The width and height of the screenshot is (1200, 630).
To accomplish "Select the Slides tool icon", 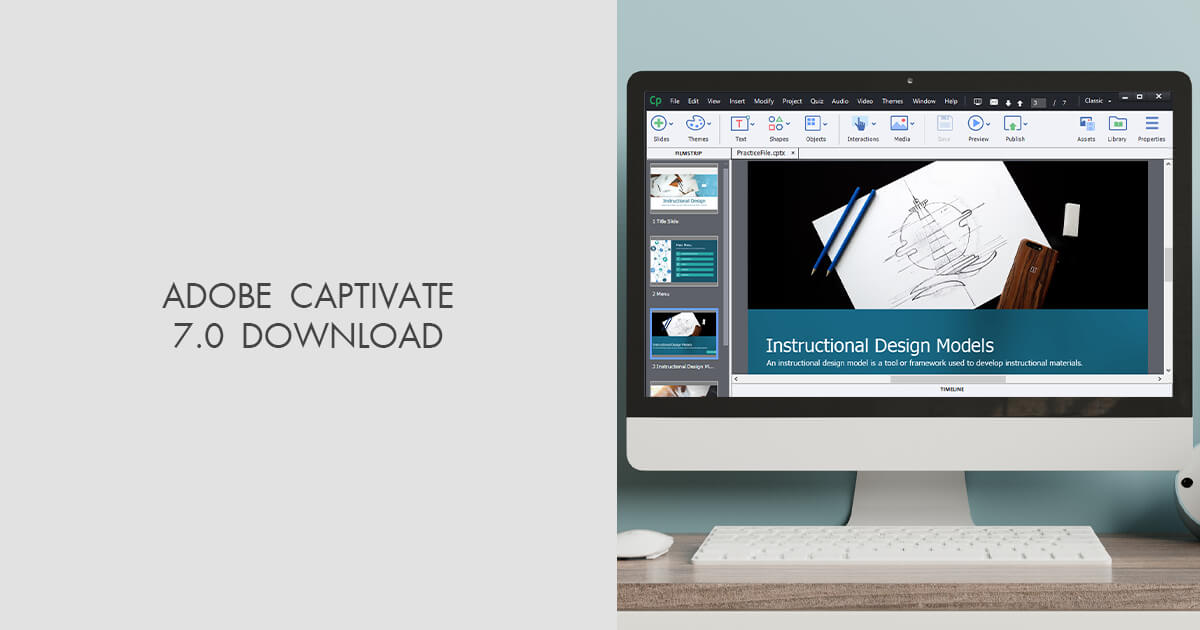I will (x=658, y=122).
